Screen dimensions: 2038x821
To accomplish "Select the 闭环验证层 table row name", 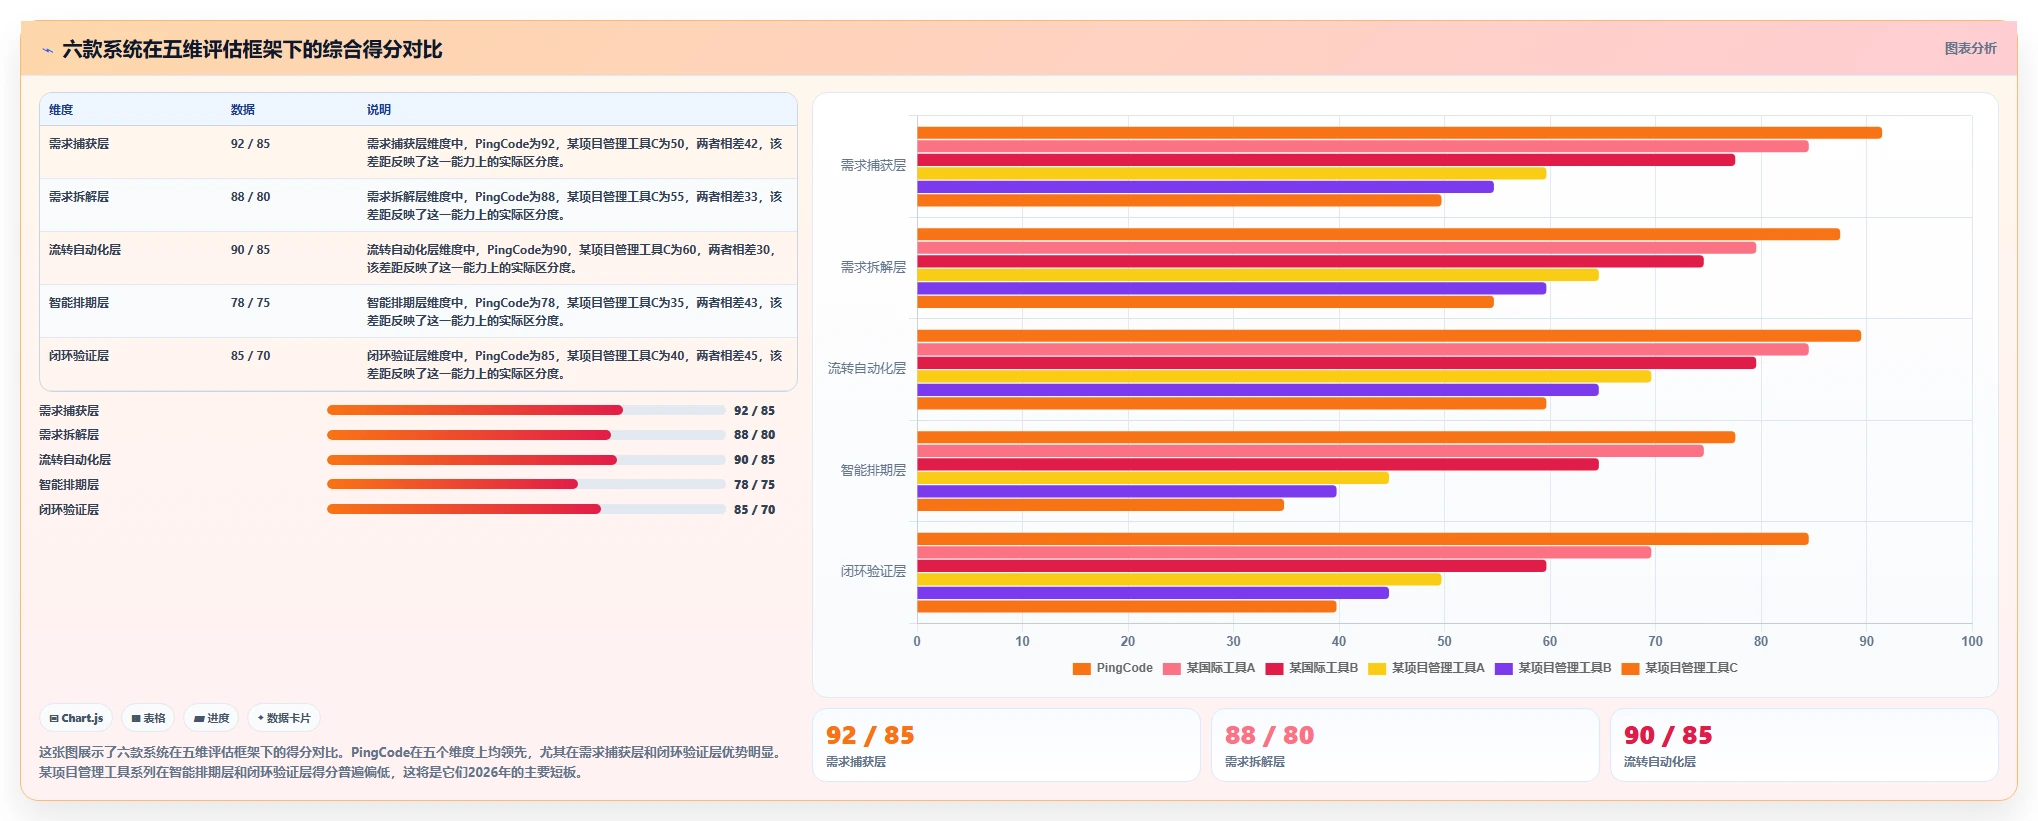I will pyautogui.click(x=79, y=356).
